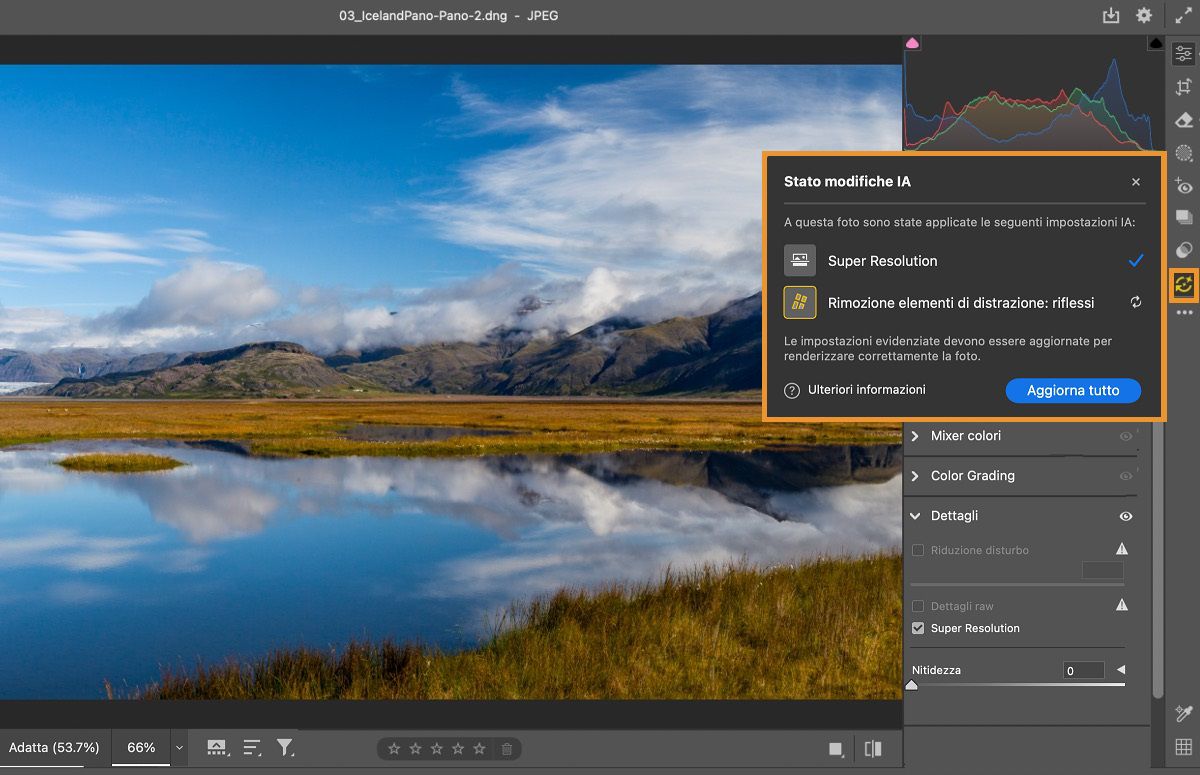The image size is (1200, 775).
Task: Click the blue checkmark beside Super Resolution
Action: 1136,261
